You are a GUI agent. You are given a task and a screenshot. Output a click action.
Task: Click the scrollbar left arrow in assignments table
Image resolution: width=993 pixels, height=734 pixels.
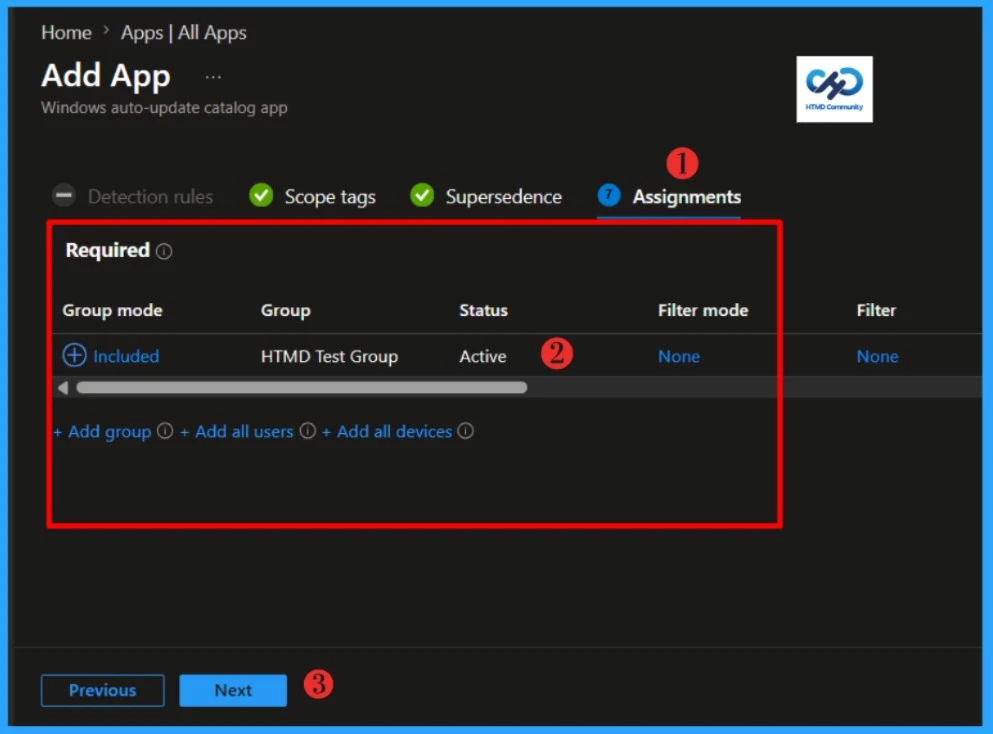click(x=63, y=388)
